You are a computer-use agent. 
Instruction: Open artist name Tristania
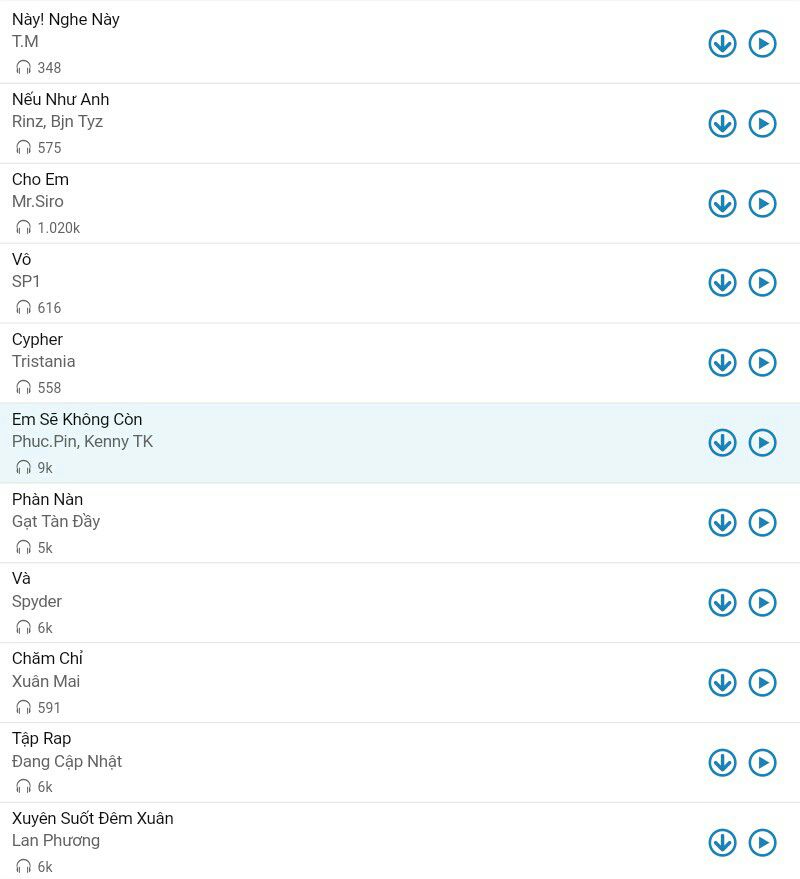pyautogui.click(x=43, y=361)
